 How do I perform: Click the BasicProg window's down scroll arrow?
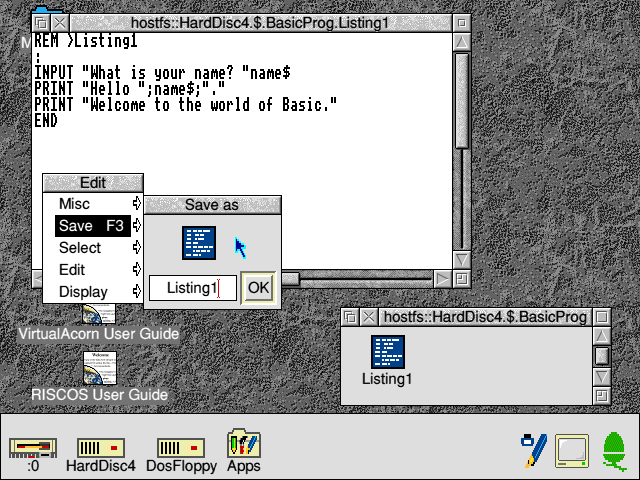(602, 376)
